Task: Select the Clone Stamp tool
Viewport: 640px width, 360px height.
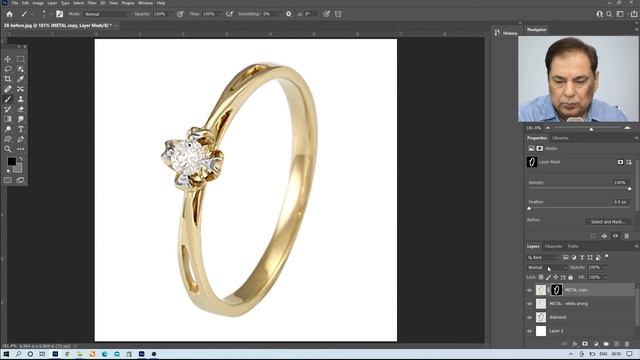Action: (20, 99)
